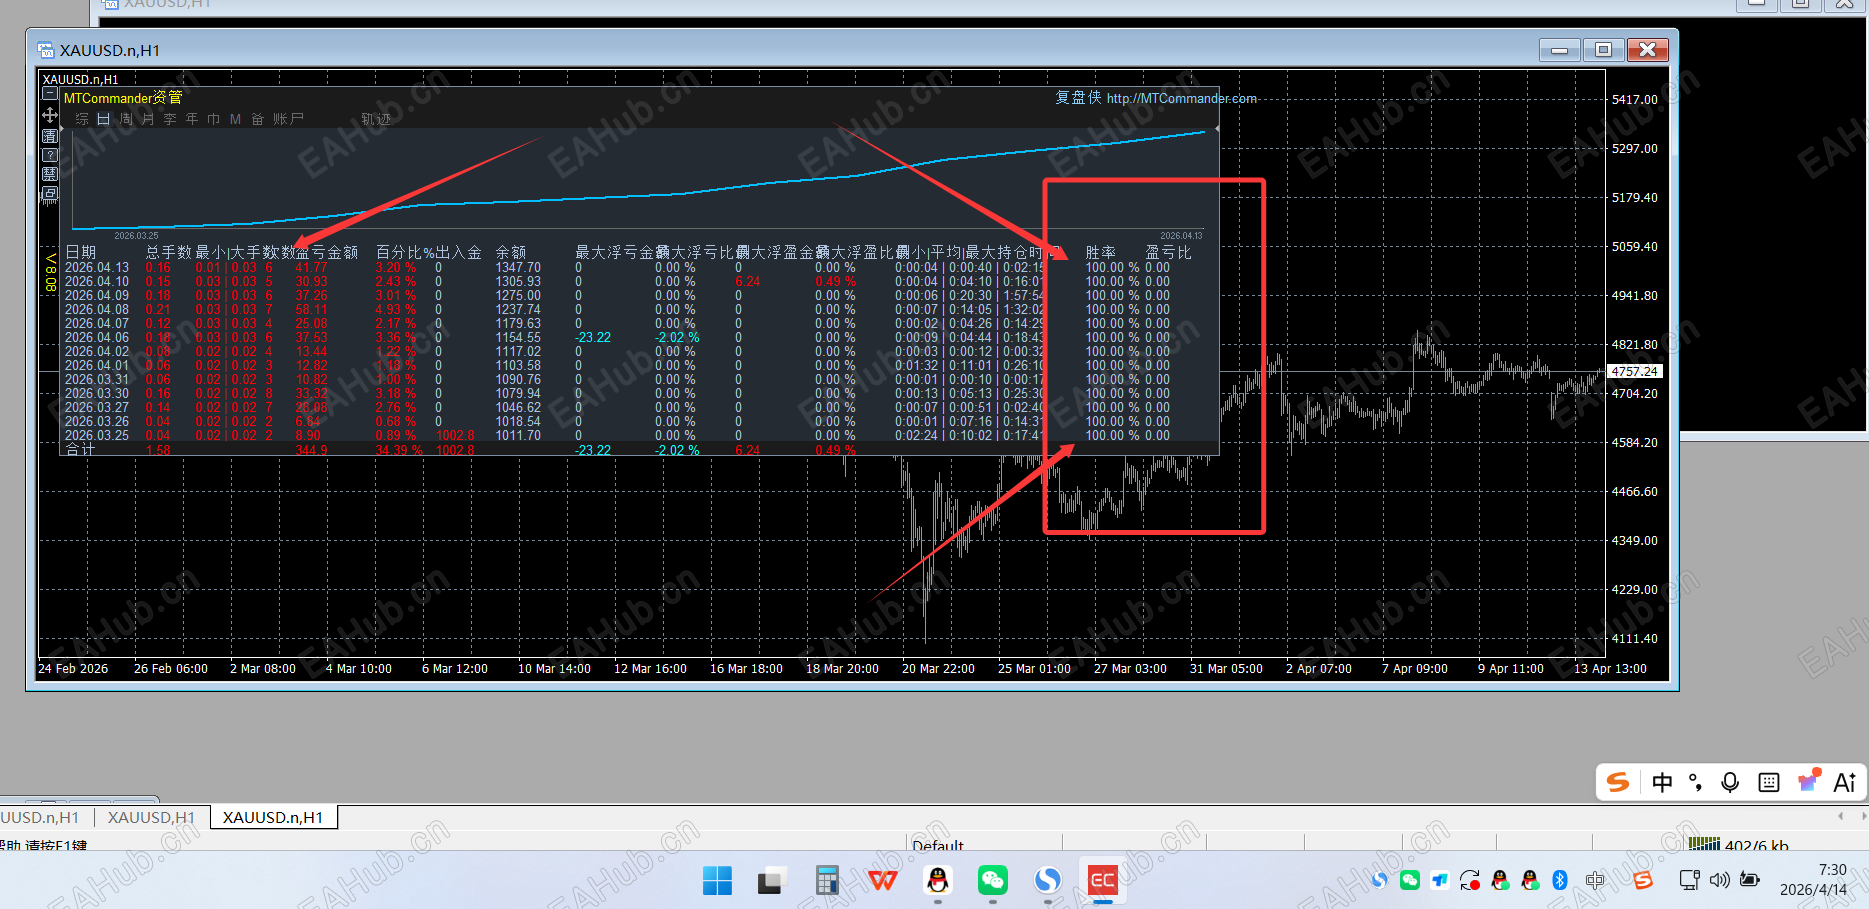This screenshot has width=1869, height=909.
Task: Click the 合计 totals row label
Action: (x=80, y=450)
